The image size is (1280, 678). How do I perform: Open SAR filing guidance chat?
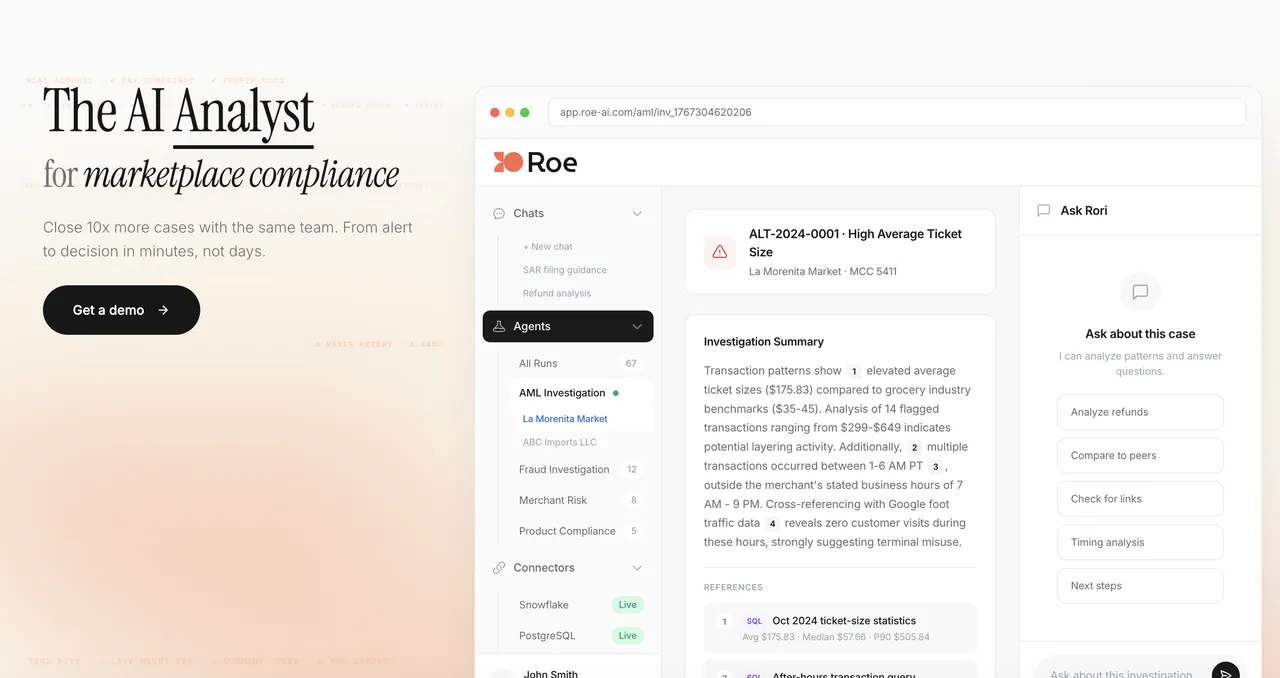tap(564, 270)
